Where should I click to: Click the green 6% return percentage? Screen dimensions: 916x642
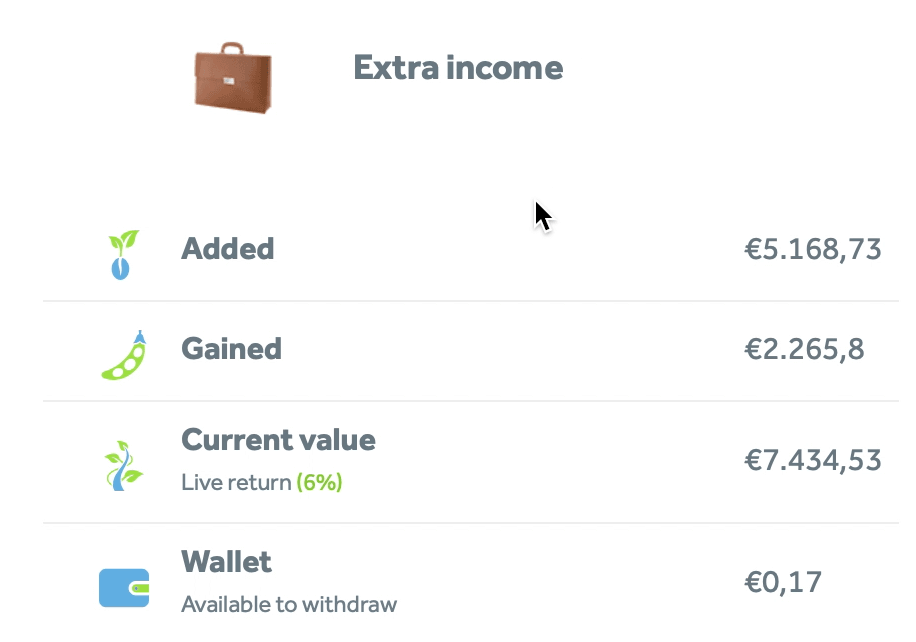tap(320, 483)
